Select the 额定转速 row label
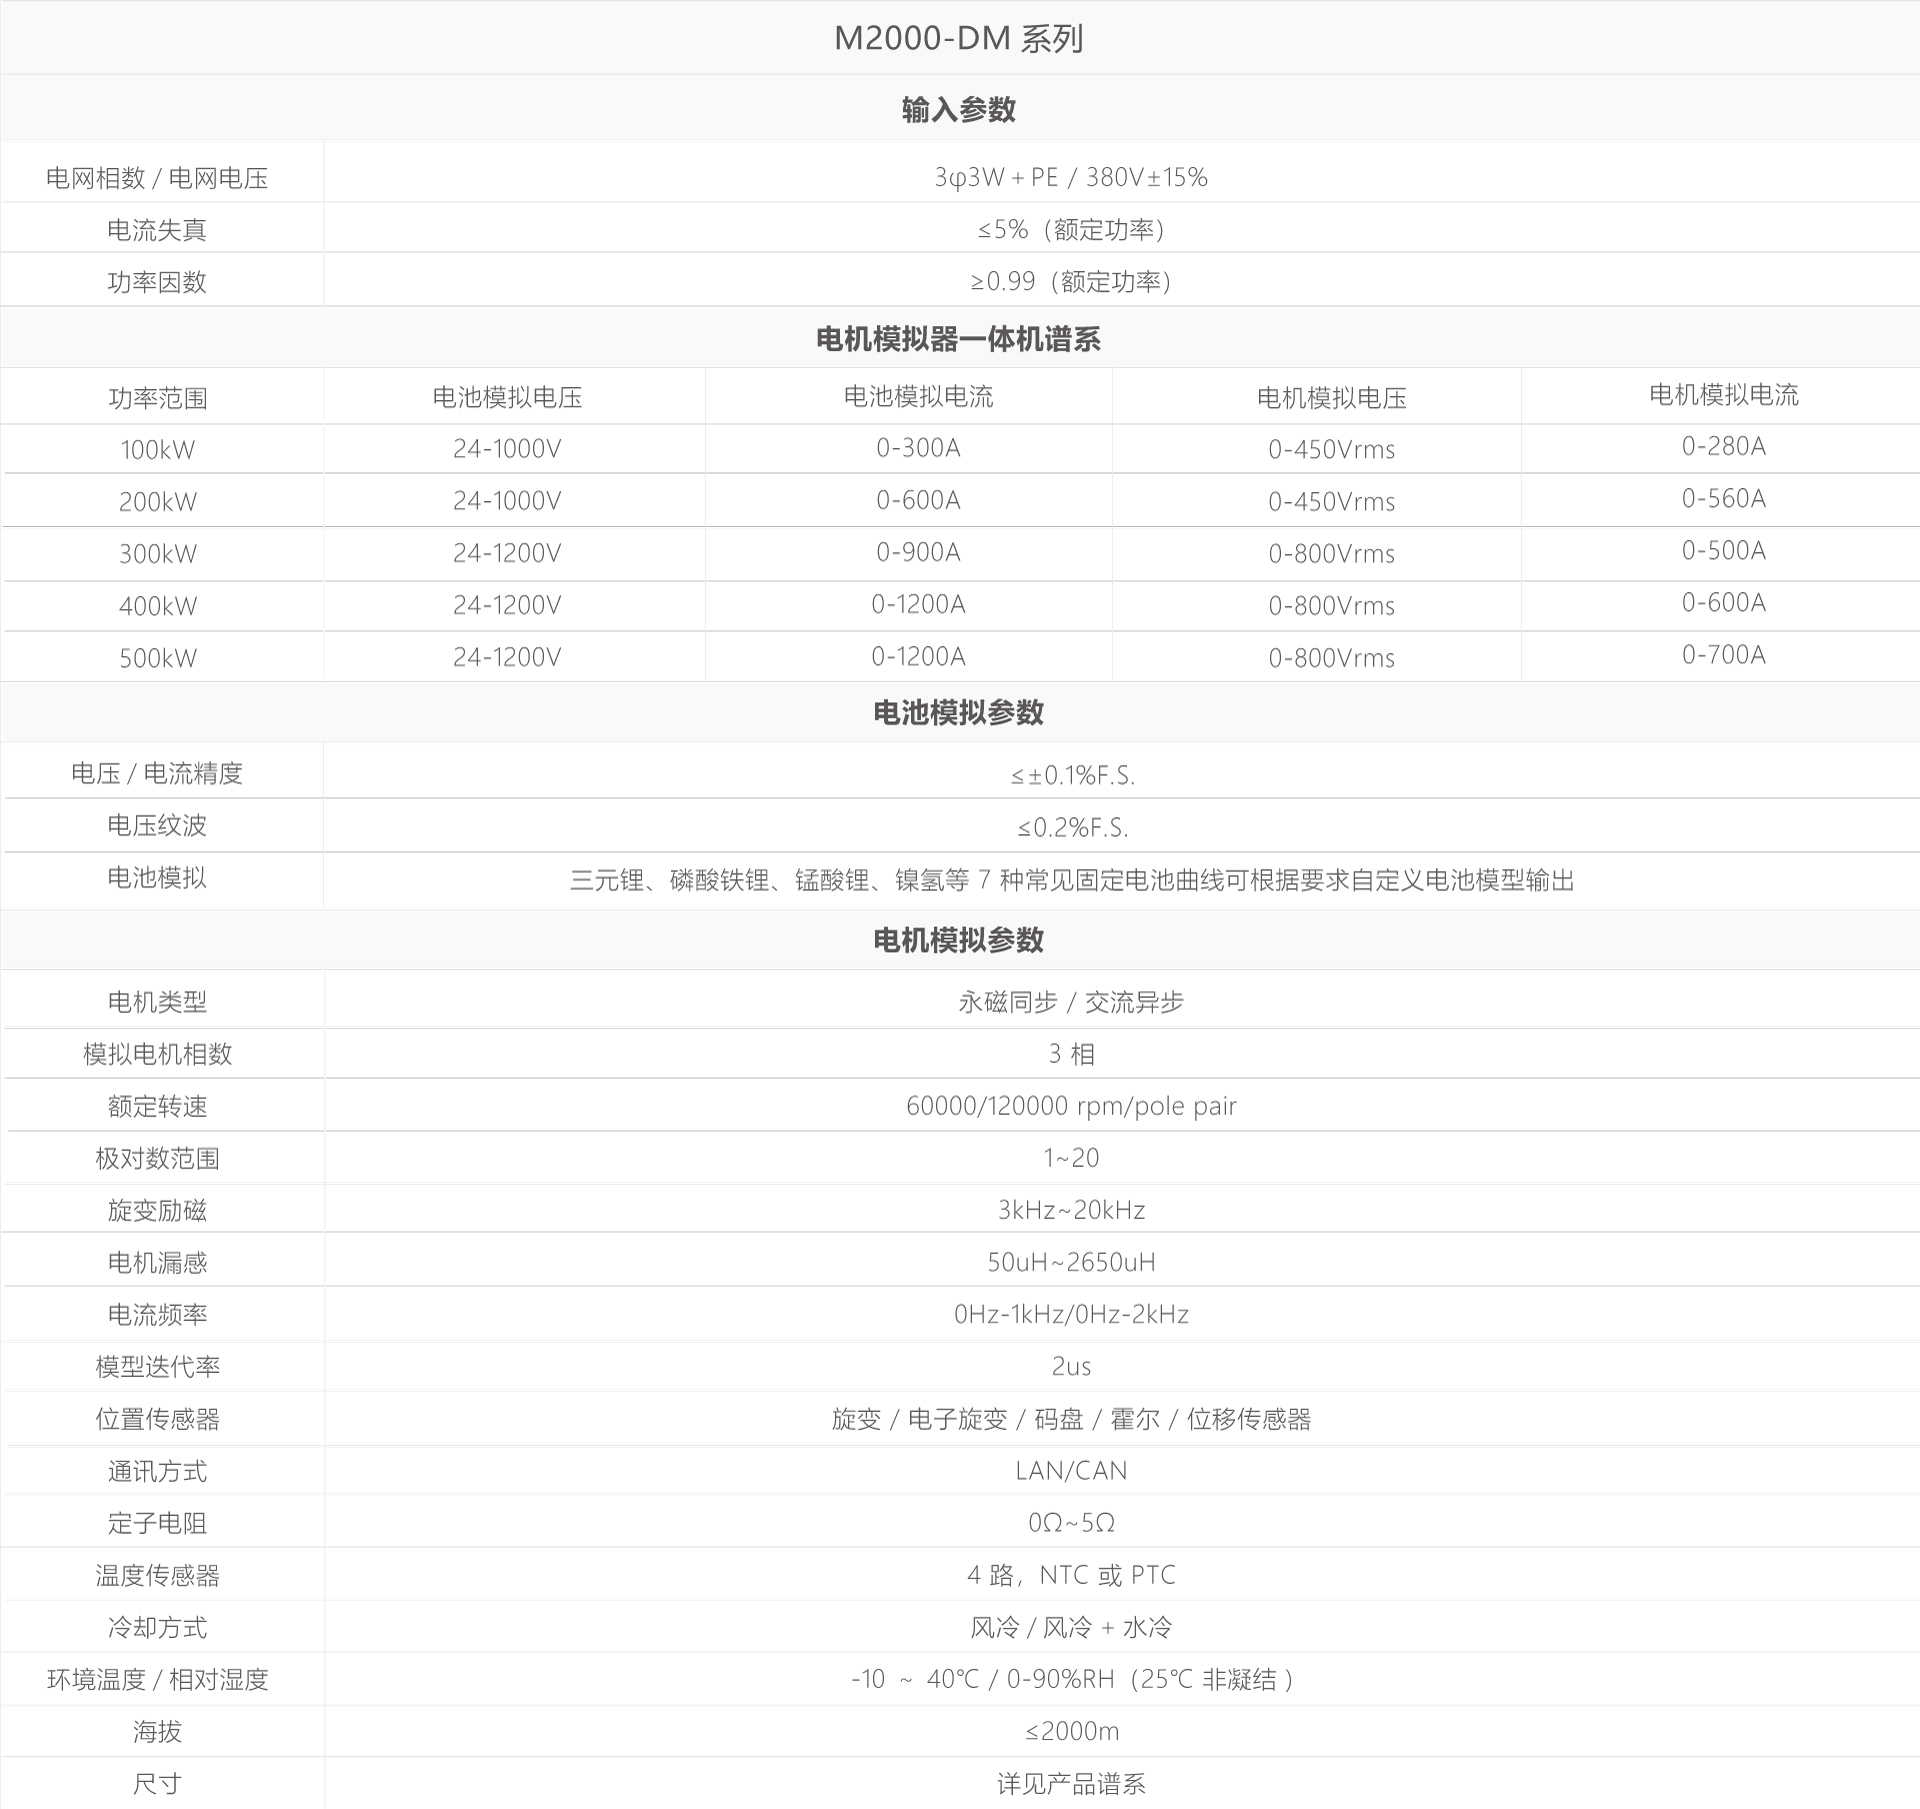 point(158,1106)
